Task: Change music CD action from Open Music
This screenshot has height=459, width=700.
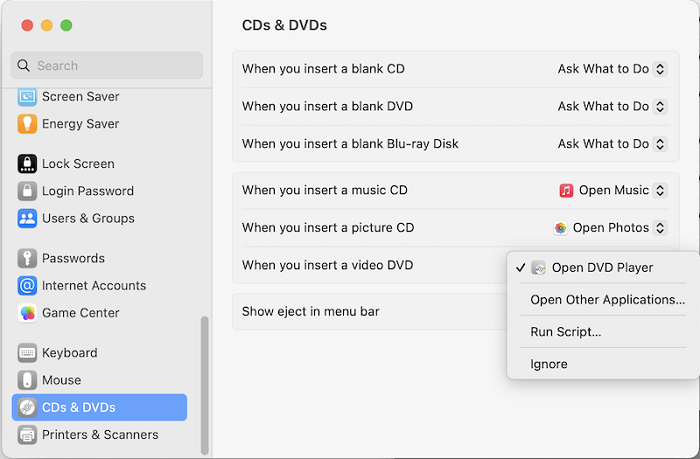Action: pos(611,190)
